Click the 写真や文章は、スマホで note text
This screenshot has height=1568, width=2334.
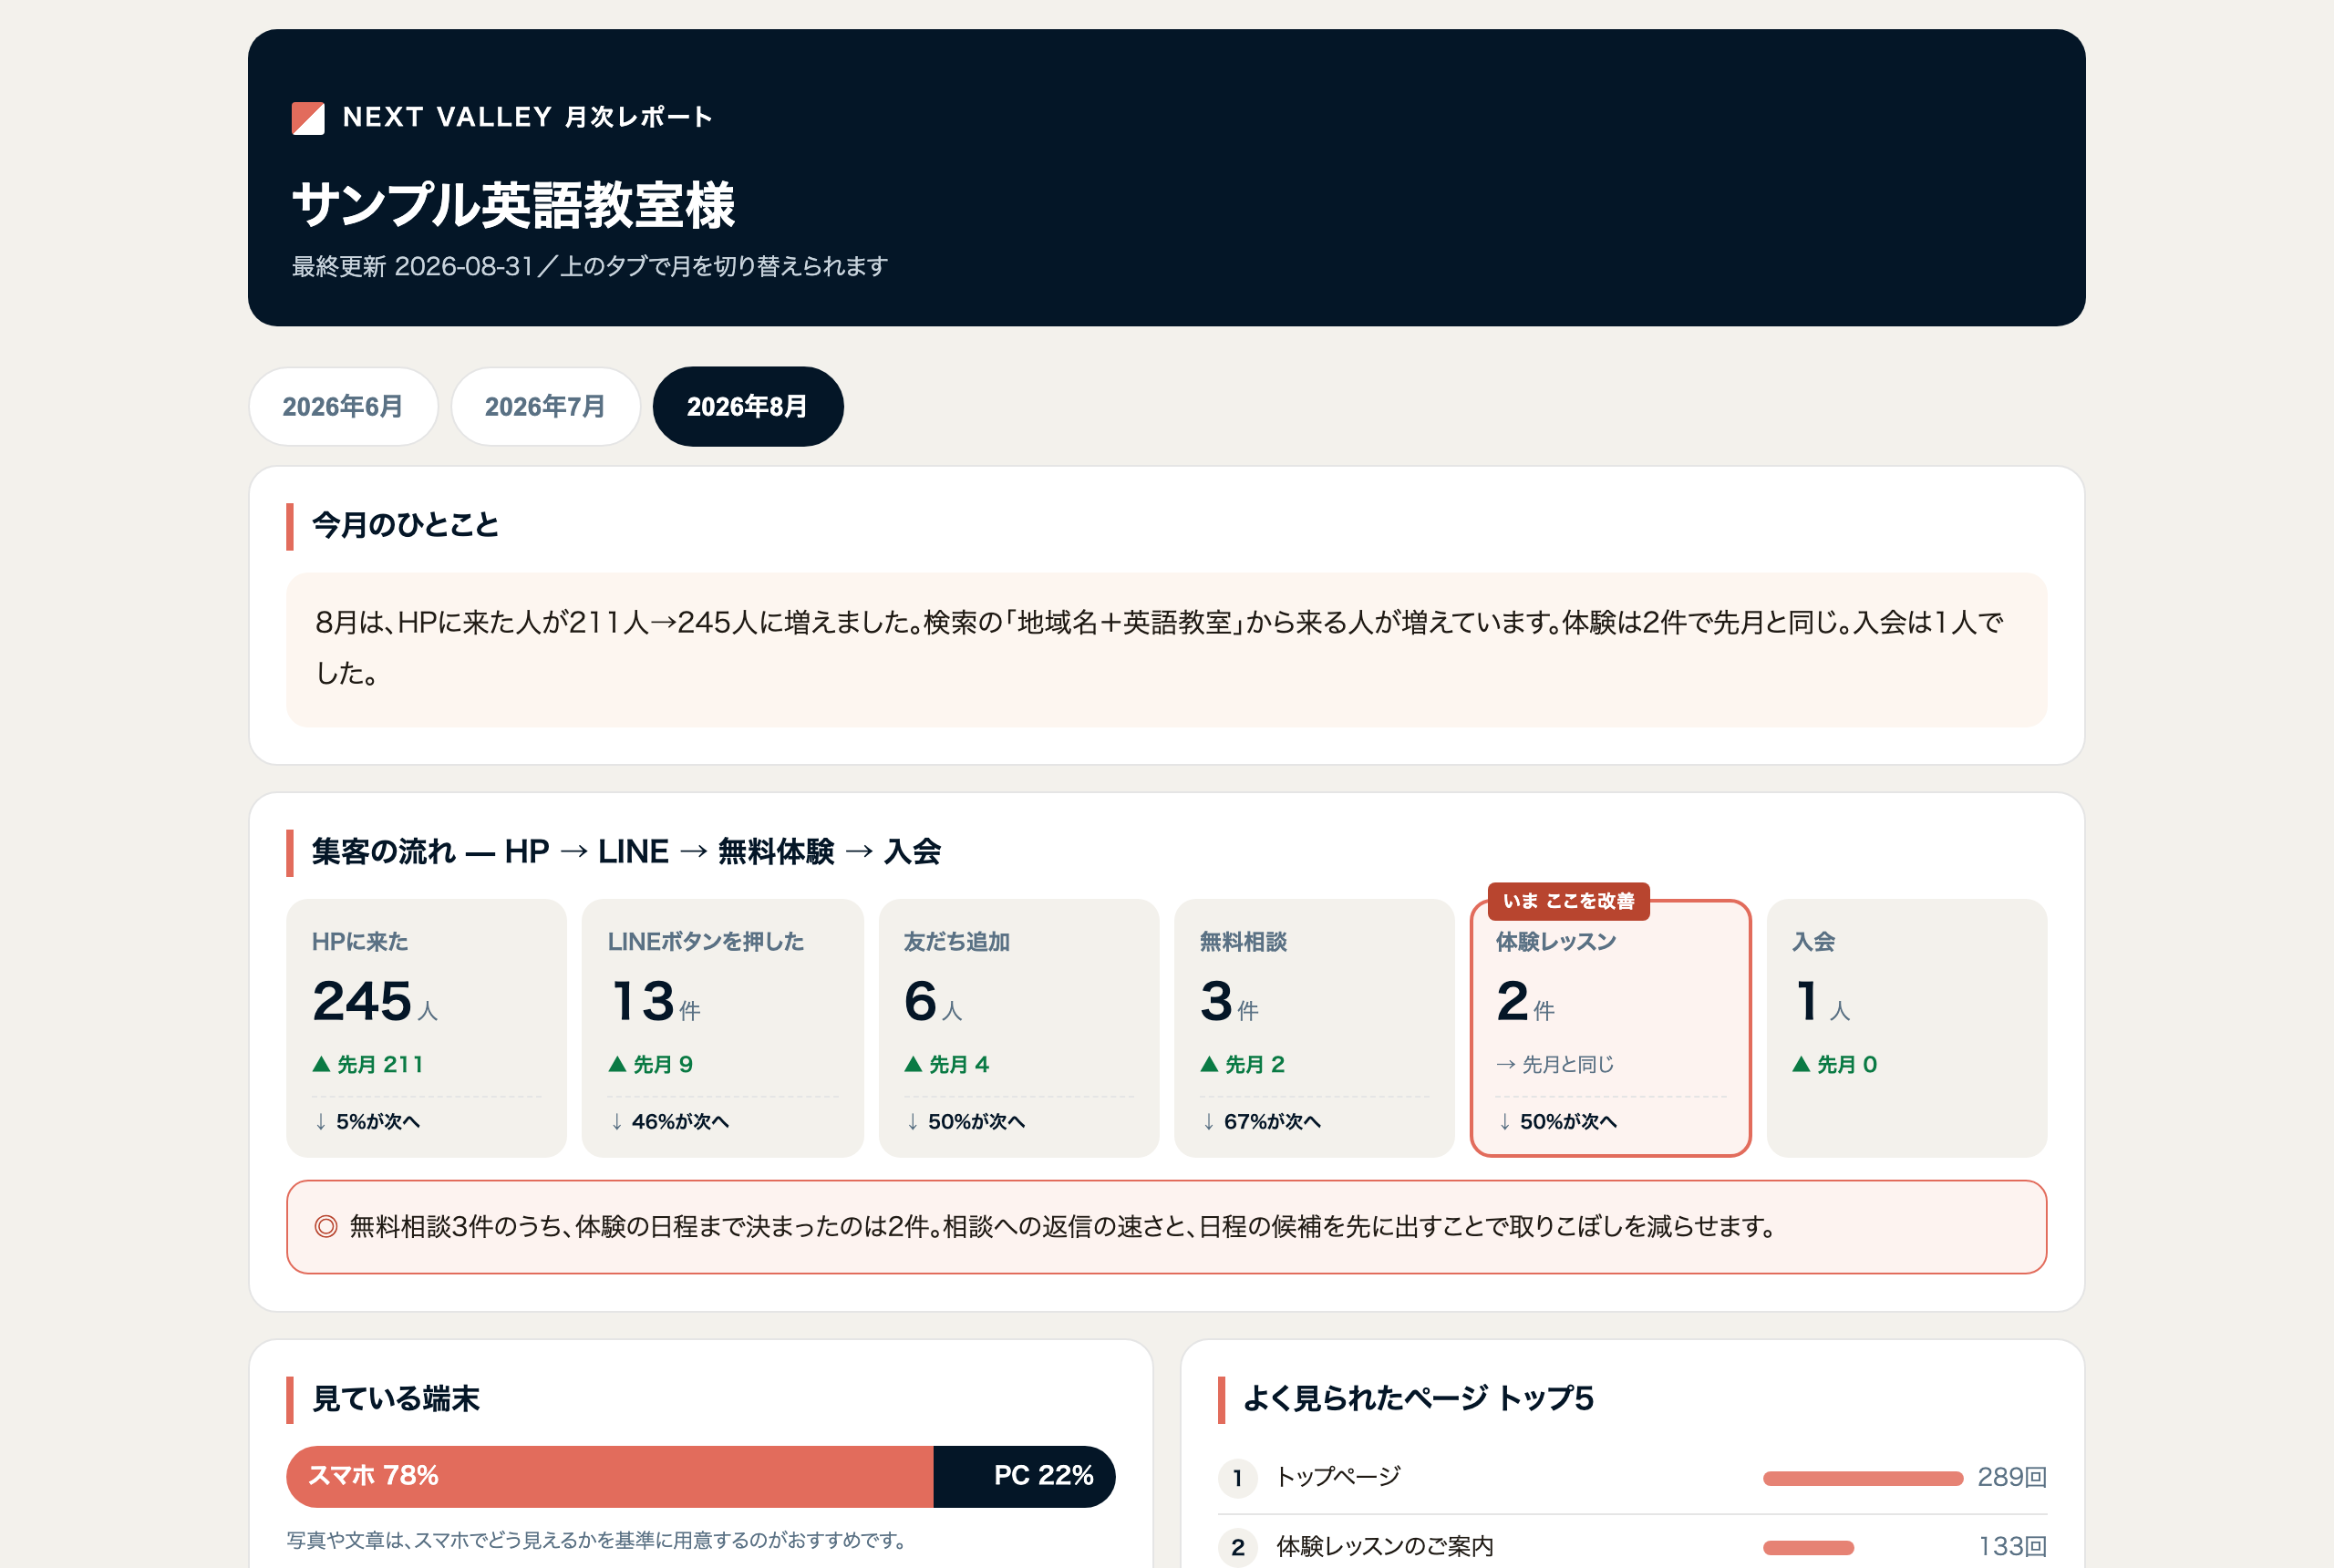pyautogui.click(x=596, y=1540)
